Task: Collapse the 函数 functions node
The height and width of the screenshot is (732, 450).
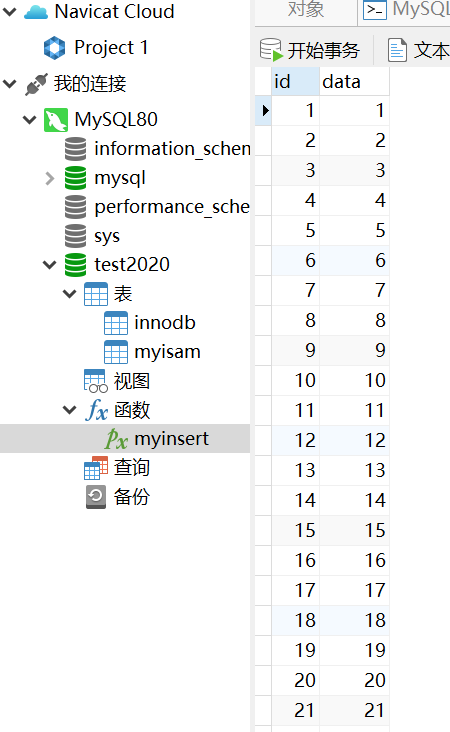Action: [70, 410]
